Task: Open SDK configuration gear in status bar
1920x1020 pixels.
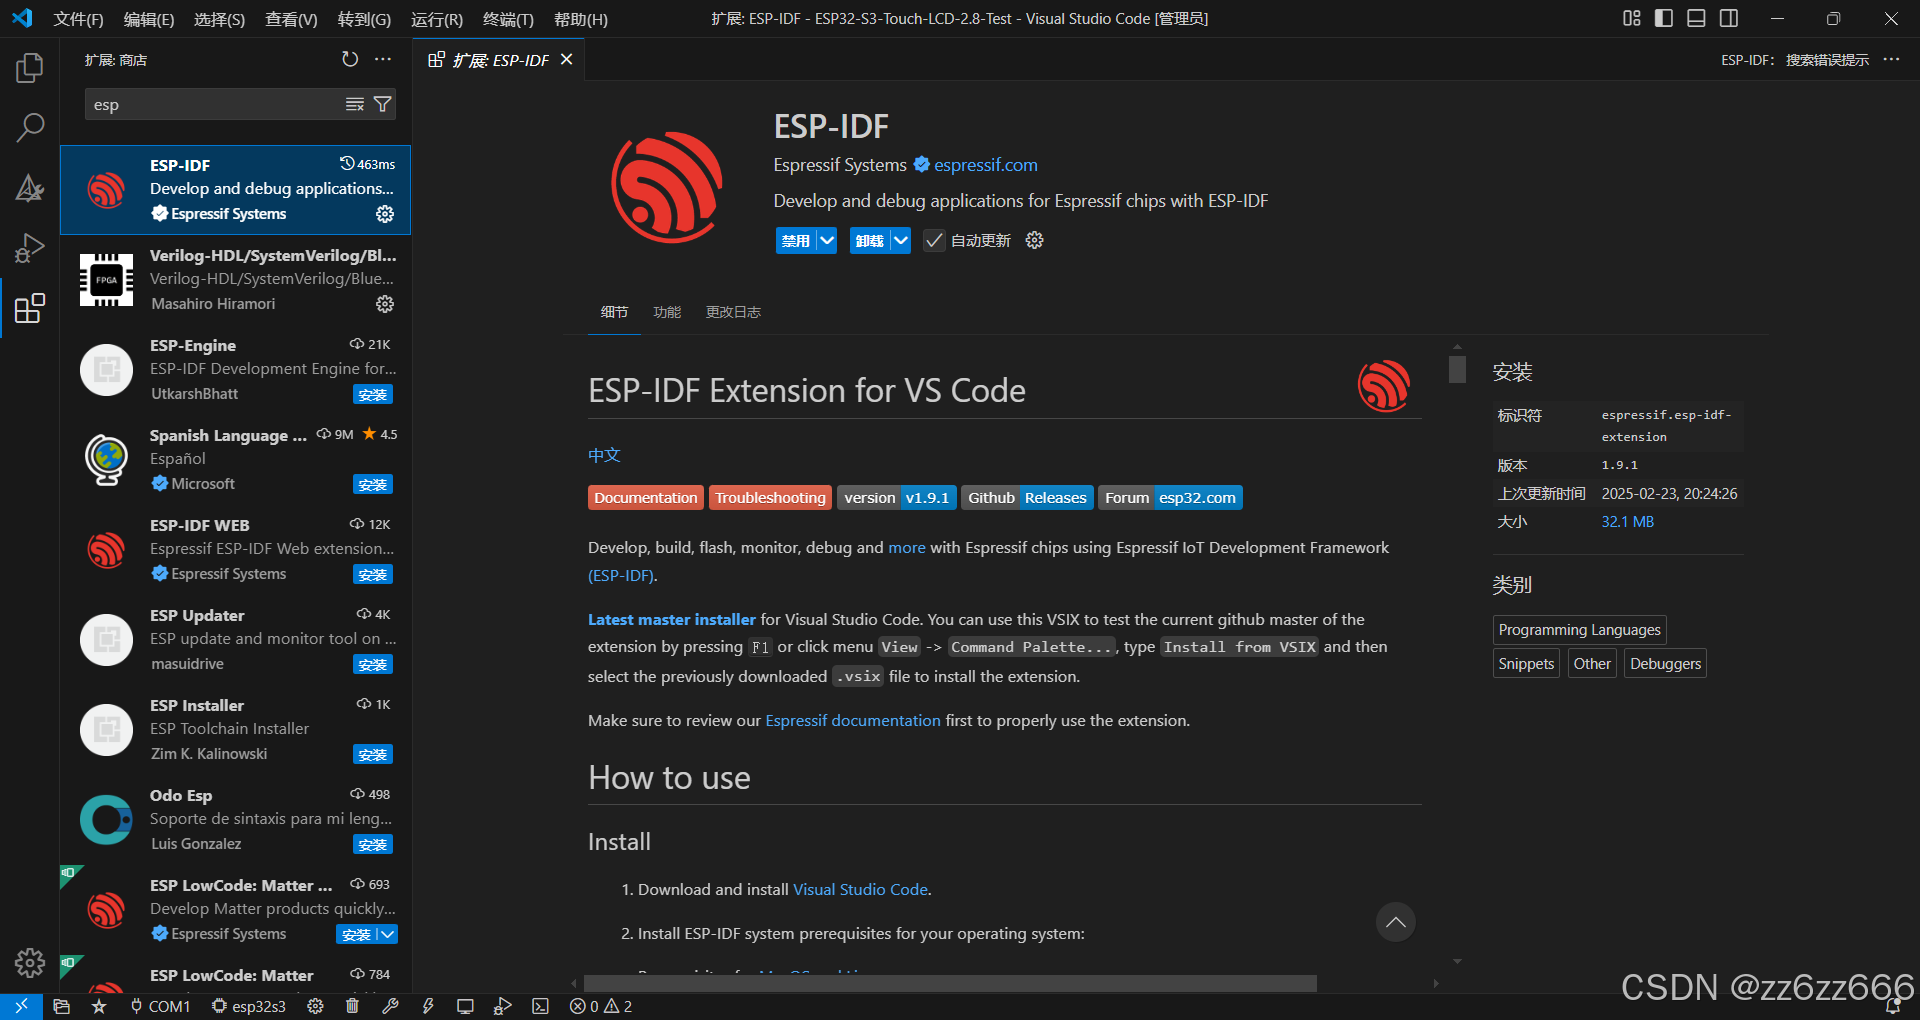Action: (315, 1006)
